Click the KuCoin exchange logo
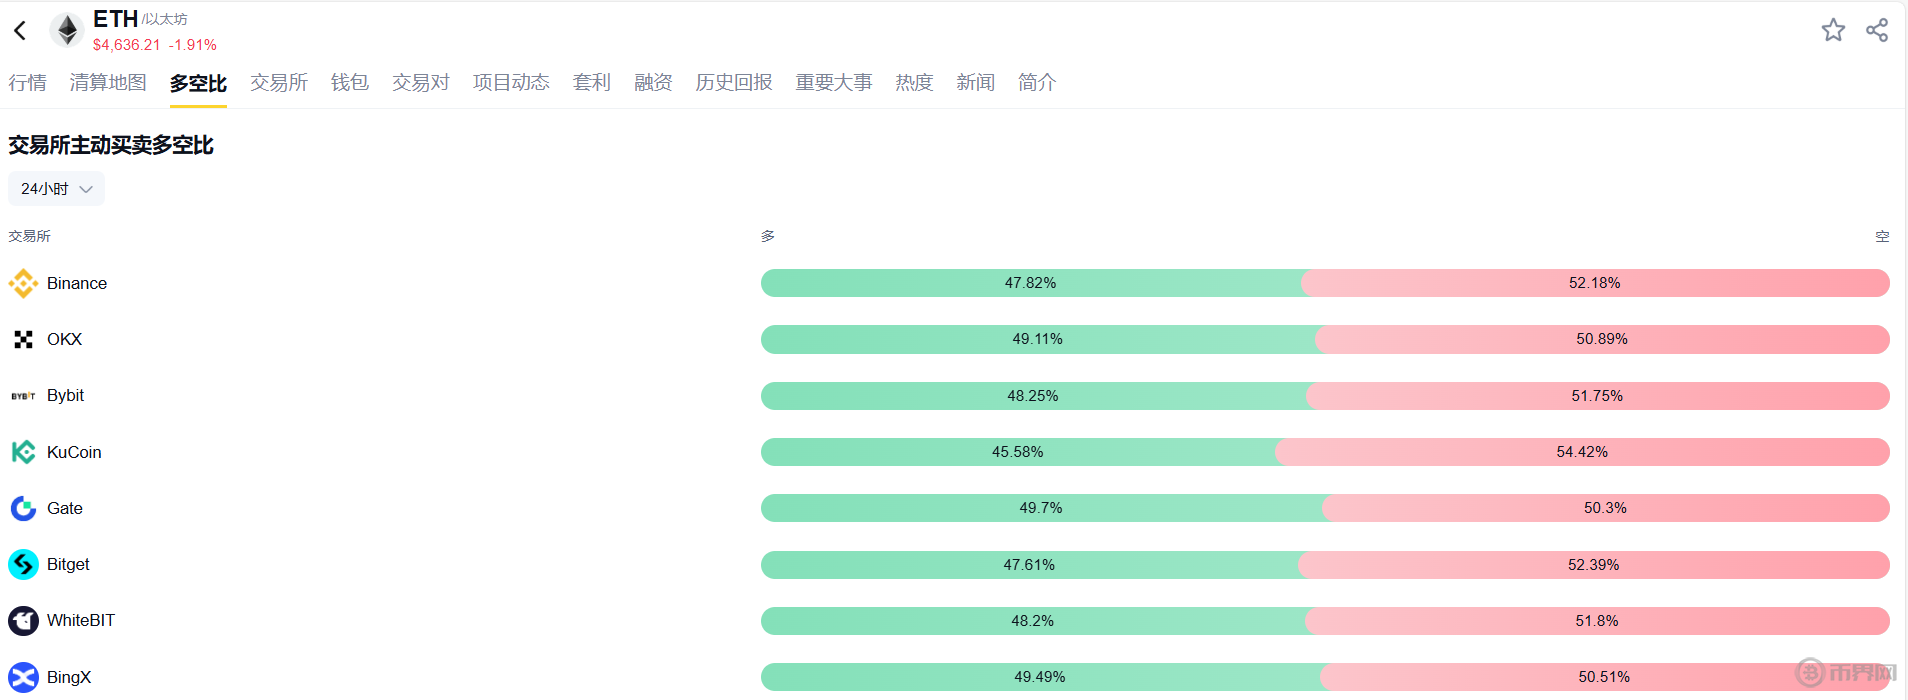Viewport: 1908px width, 700px height. click(23, 452)
